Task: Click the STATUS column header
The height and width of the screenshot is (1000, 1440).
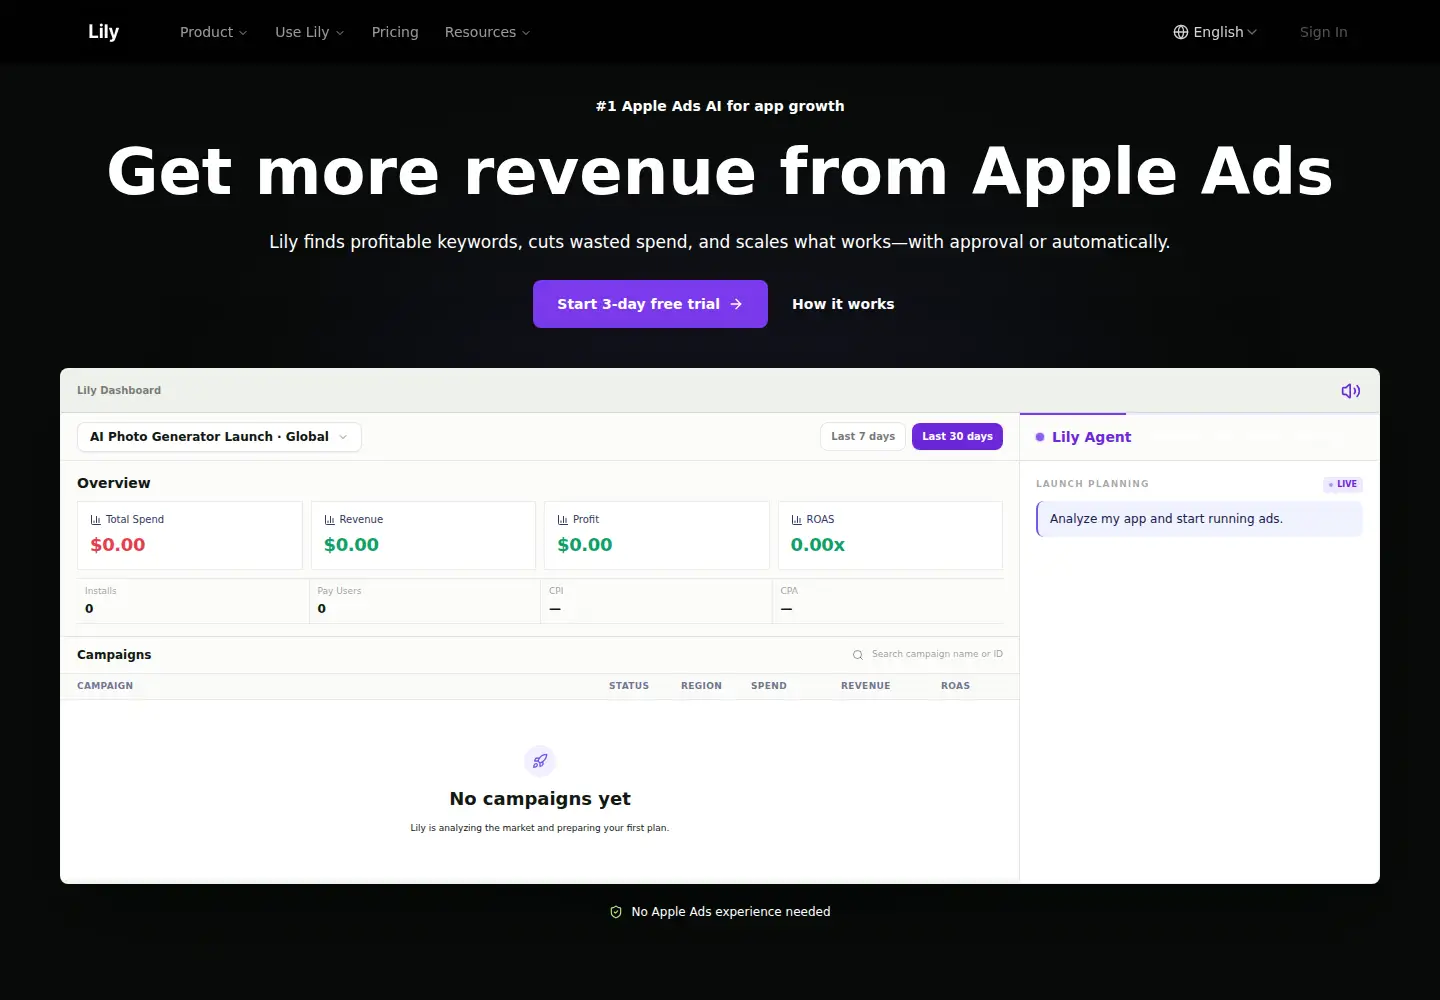Action: point(629,686)
